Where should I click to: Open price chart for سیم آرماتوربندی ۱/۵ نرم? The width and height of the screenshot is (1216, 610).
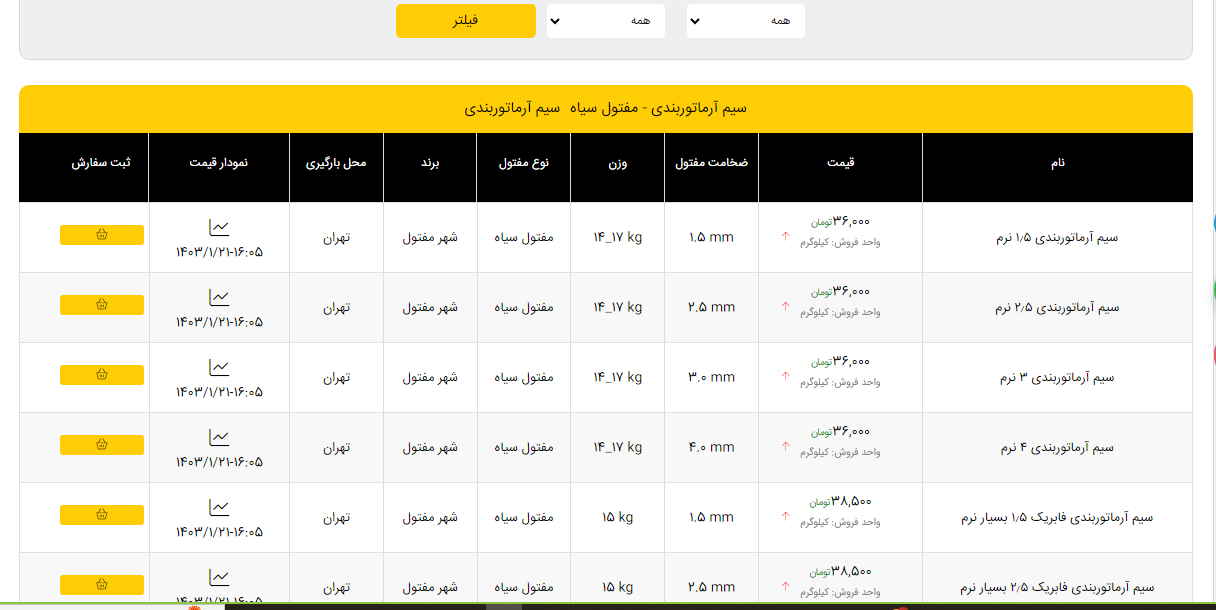219,227
